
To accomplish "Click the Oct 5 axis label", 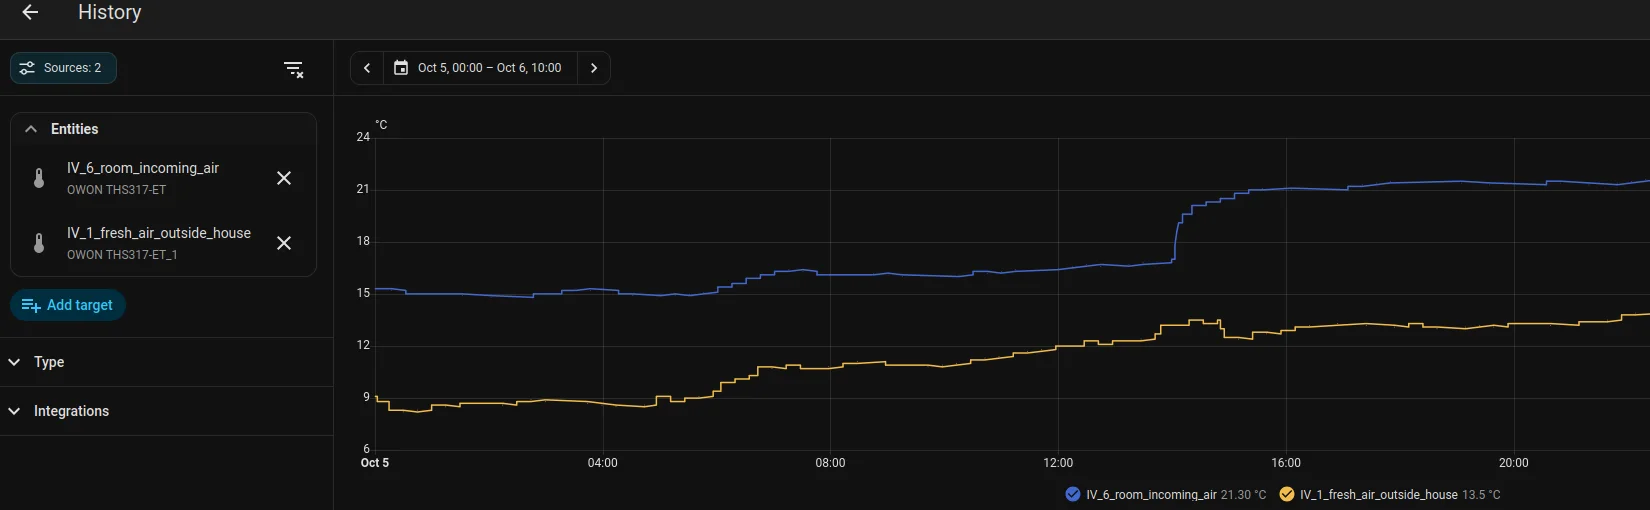I will pyautogui.click(x=375, y=463).
